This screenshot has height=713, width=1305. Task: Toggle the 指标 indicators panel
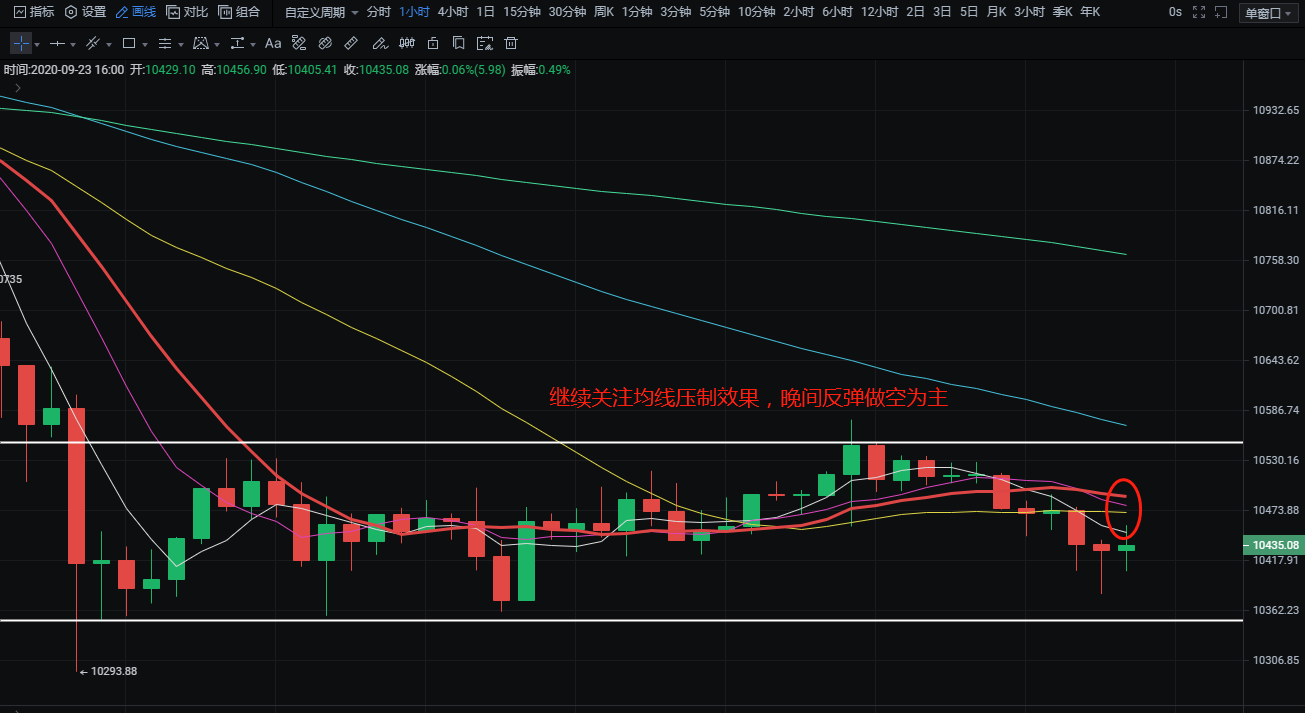[34, 12]
